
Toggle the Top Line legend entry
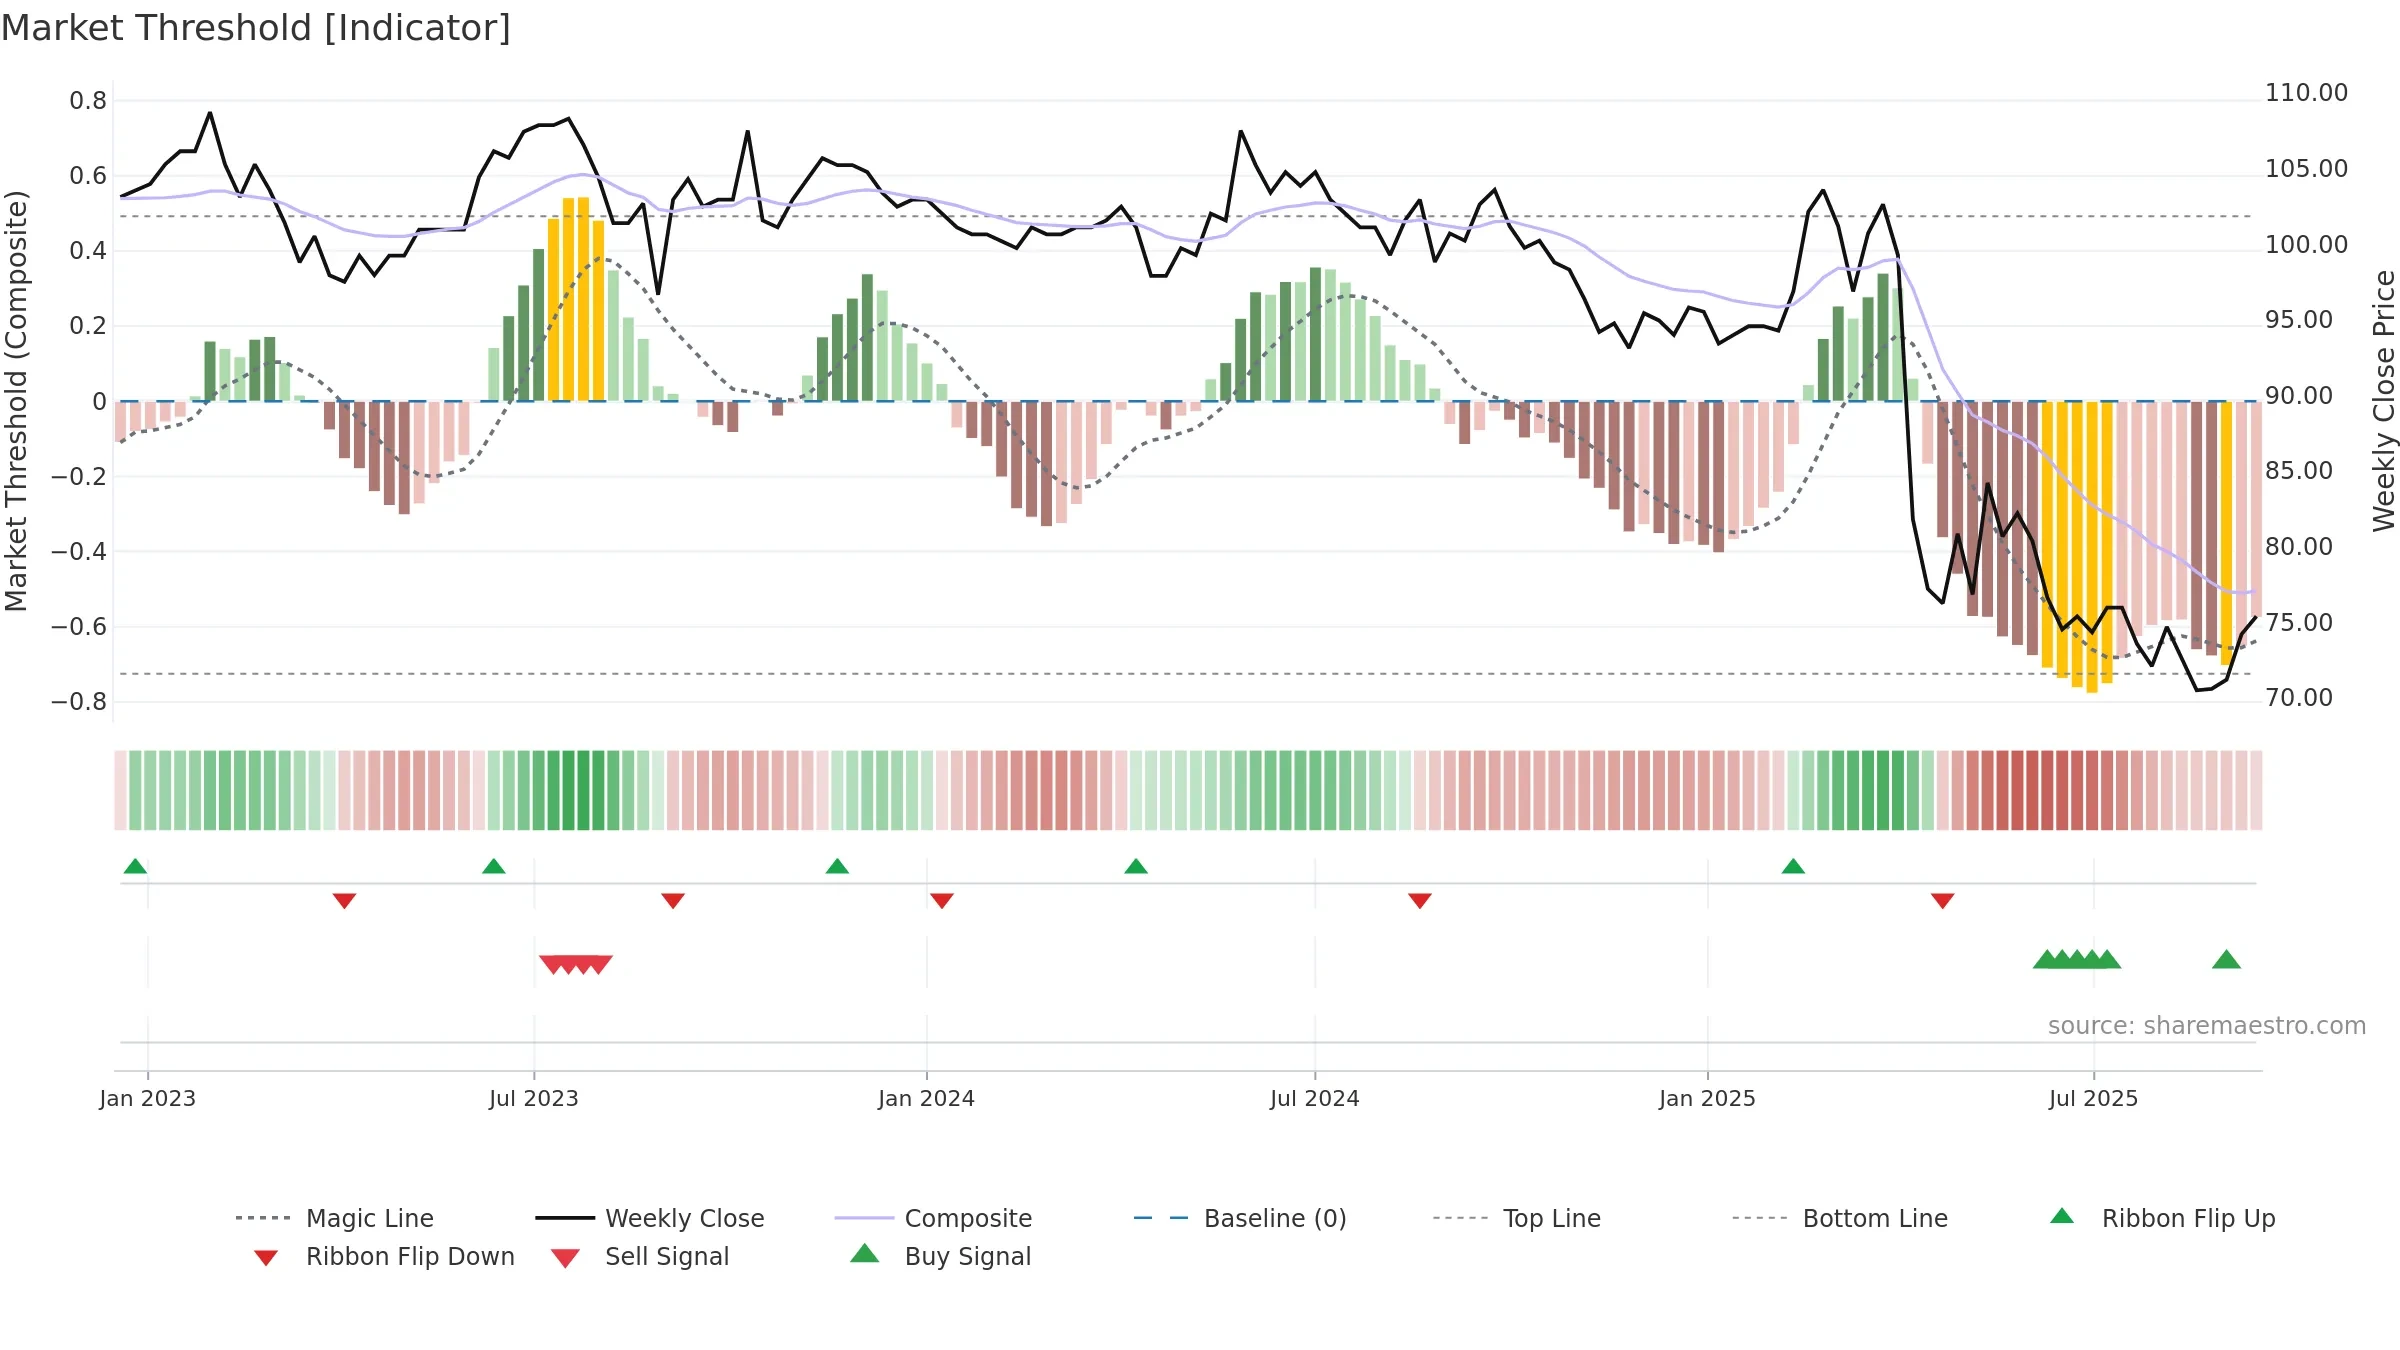click(1516, 1218)
